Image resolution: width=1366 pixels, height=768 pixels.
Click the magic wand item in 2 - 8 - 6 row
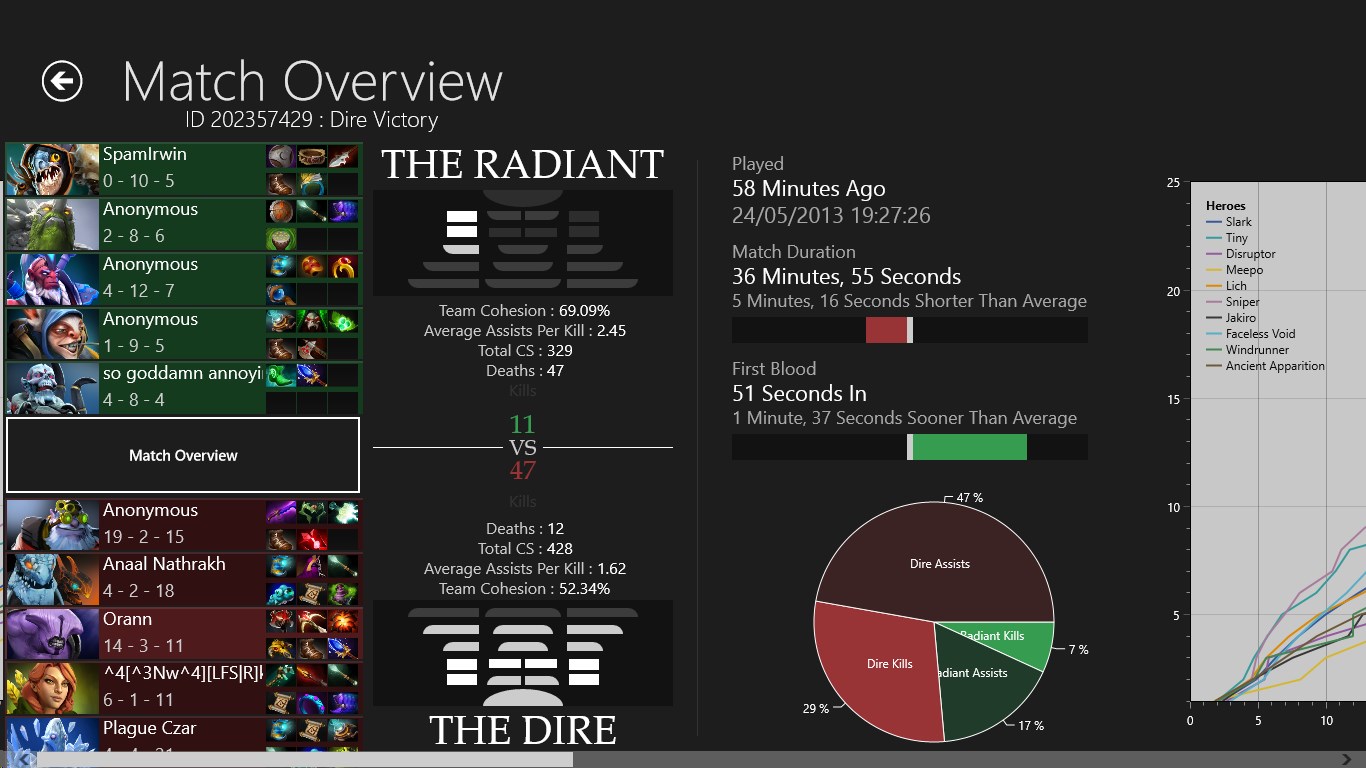pos(312,210)
